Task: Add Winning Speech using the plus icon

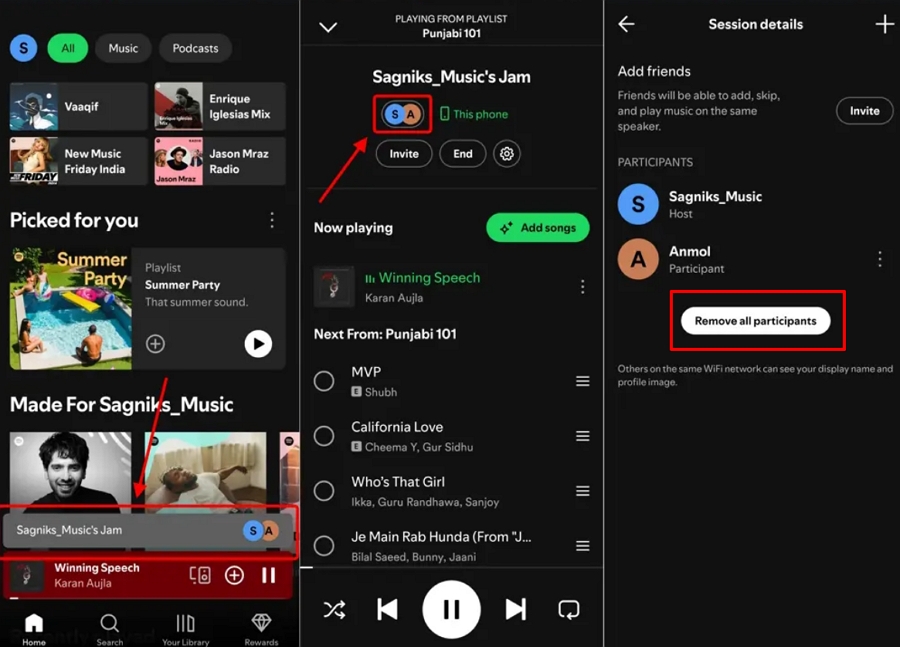Action: point(232,575)
